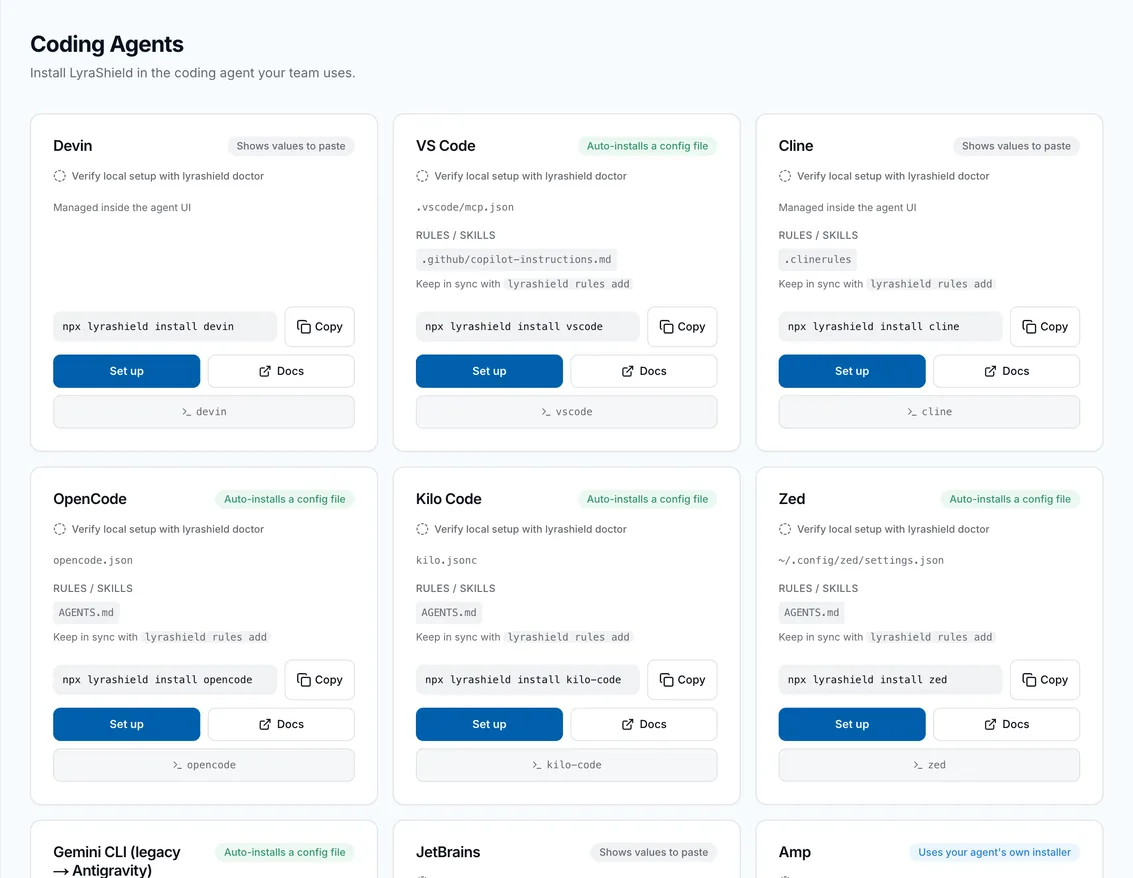The image size is (1133, 878).
Task: Click Set up in the Kilo Code card
Action: tap(489, 725)
